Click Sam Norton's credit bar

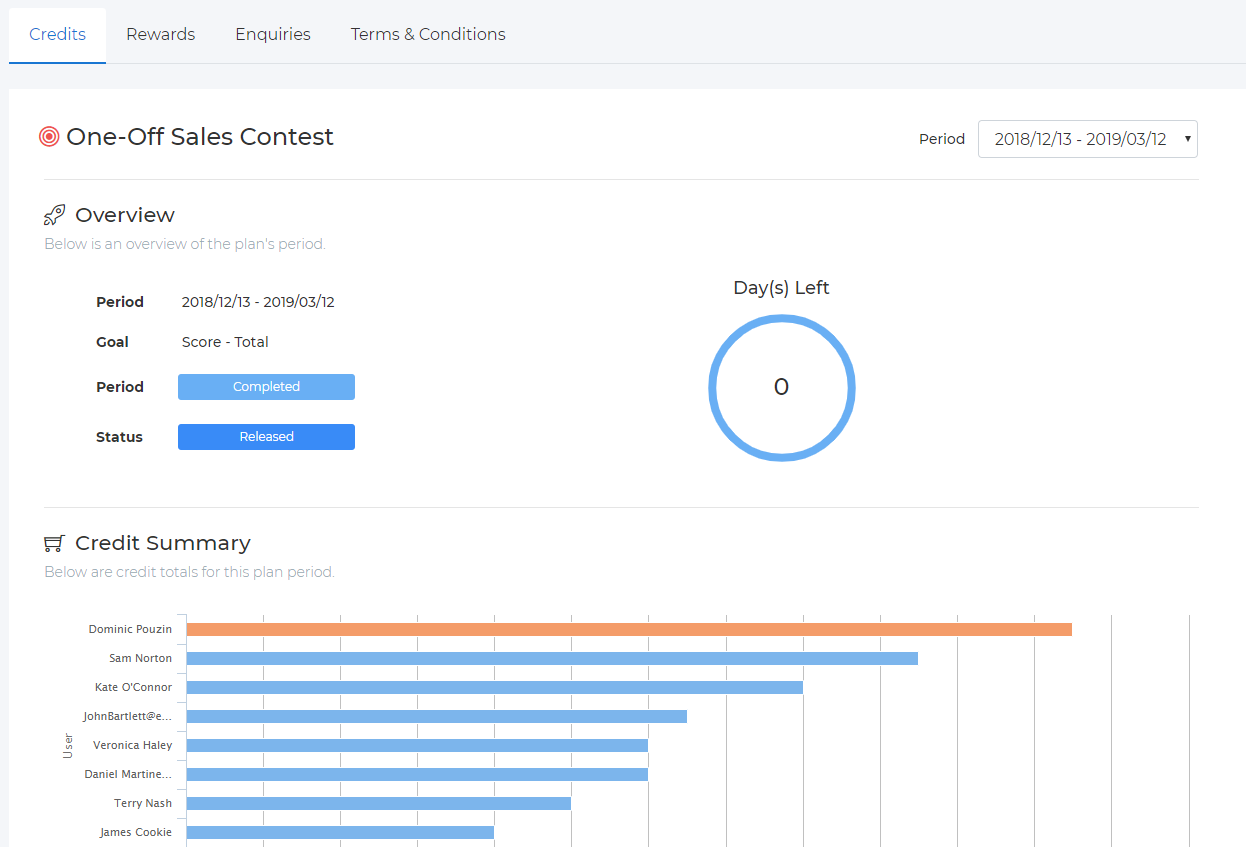[x=550, y=658]
